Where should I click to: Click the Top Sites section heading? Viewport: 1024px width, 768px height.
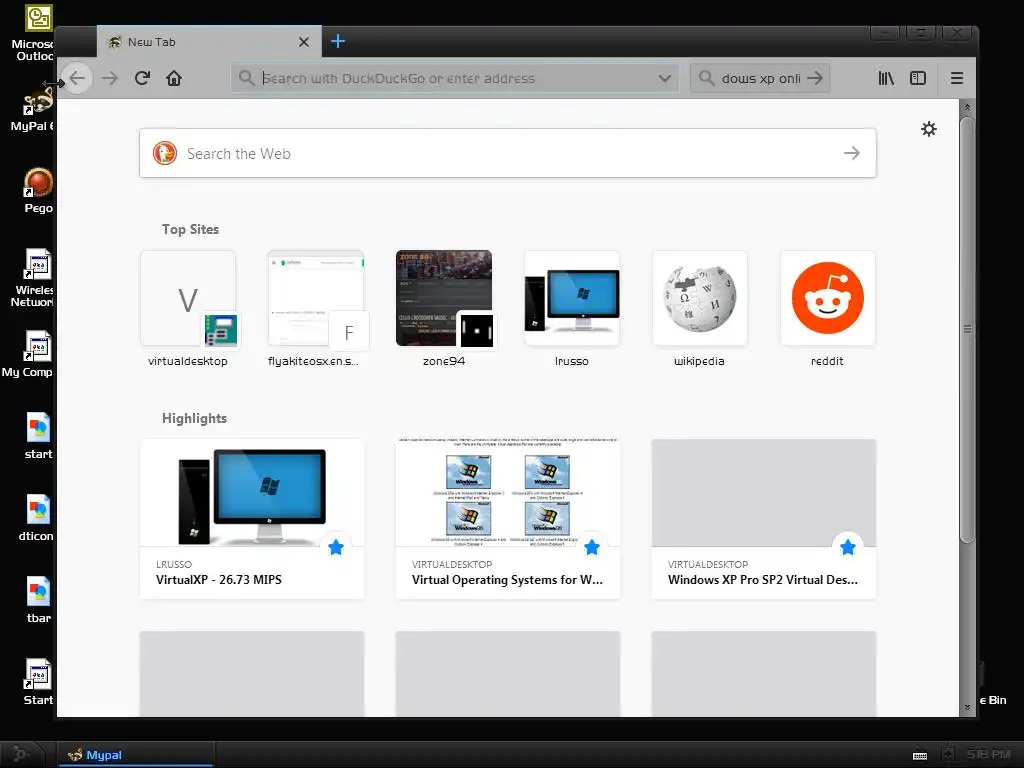click(190, 229)
